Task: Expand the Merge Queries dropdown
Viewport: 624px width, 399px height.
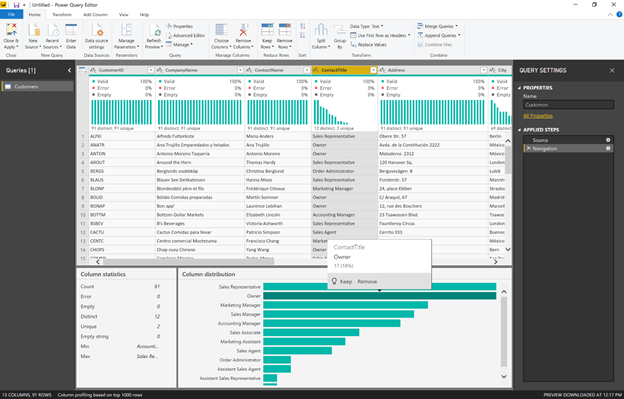Action: click(456, 26)
